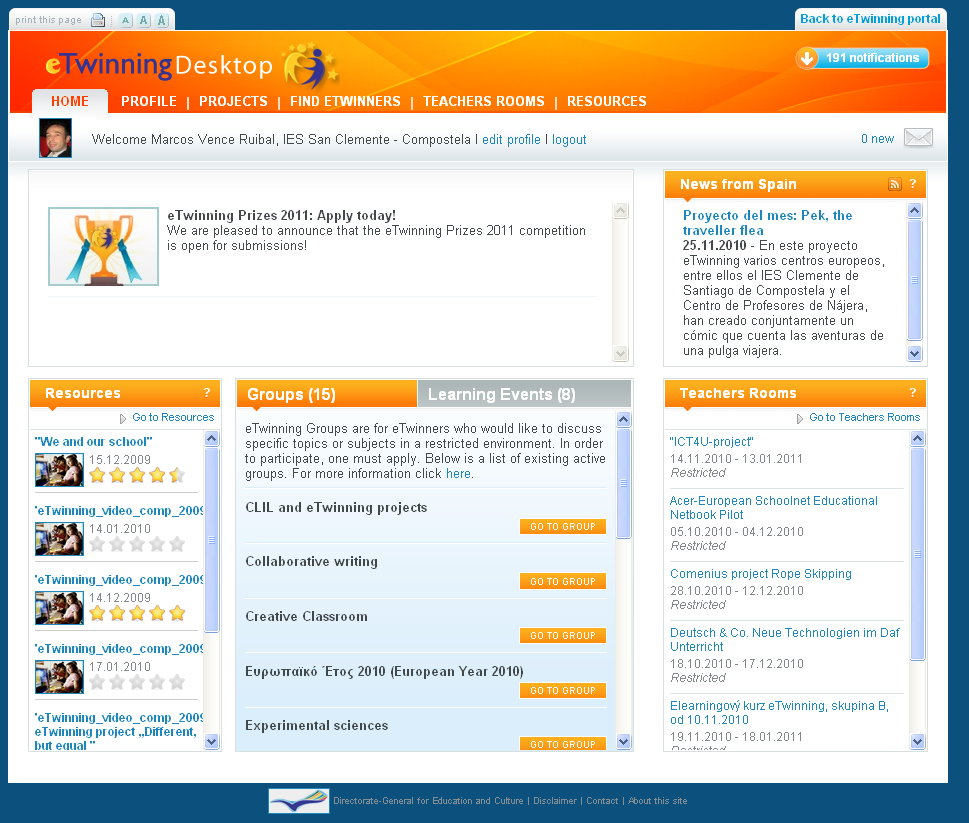
Task: Open help question mark in News from Spain
Action: (x=913, y=184)
